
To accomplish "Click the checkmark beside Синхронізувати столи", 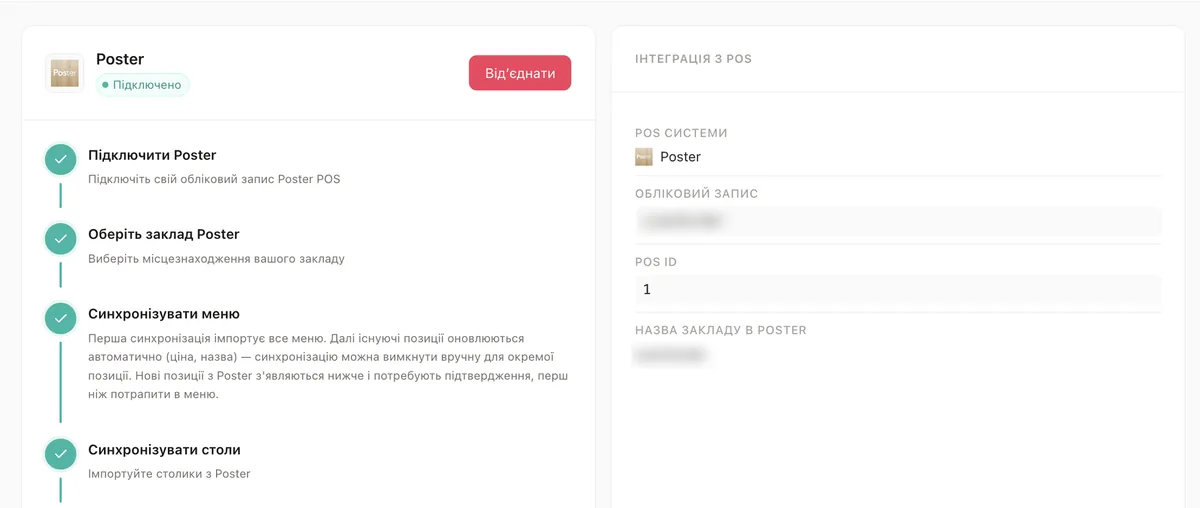I will click(x=61, y=454).
